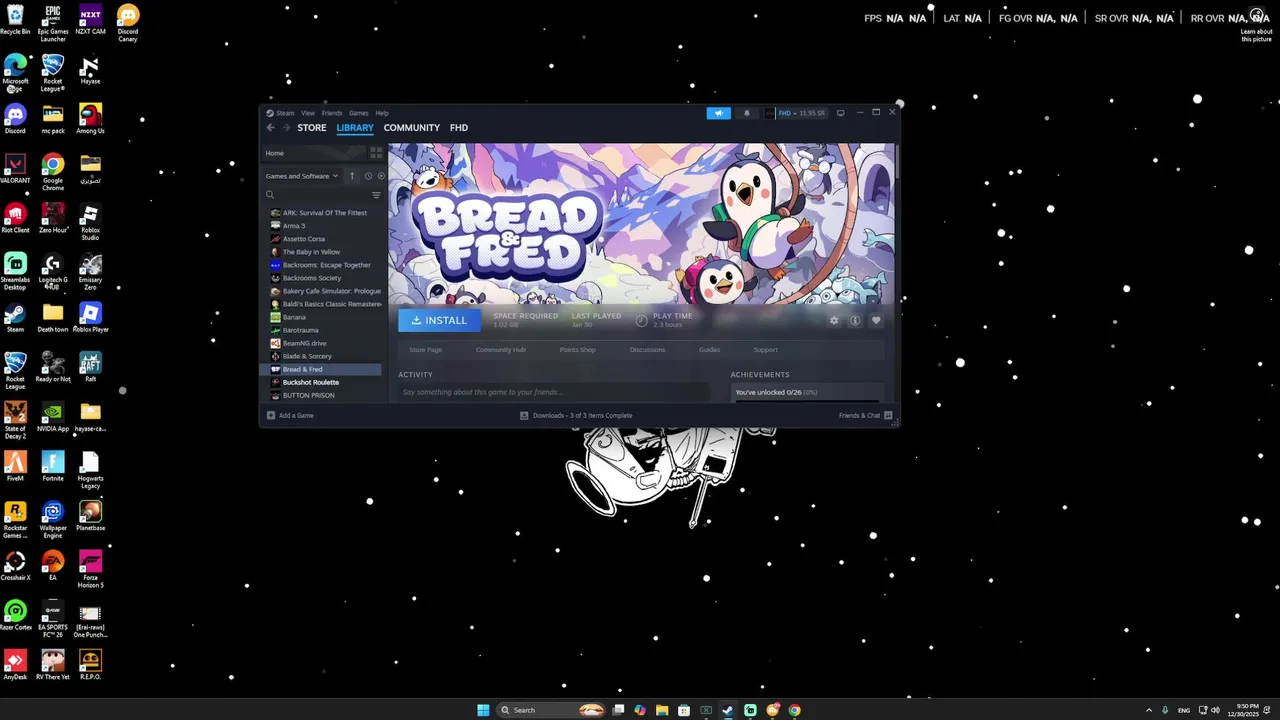
Task: Click the recent activity clock filter icon
Action: coord(368,176)
